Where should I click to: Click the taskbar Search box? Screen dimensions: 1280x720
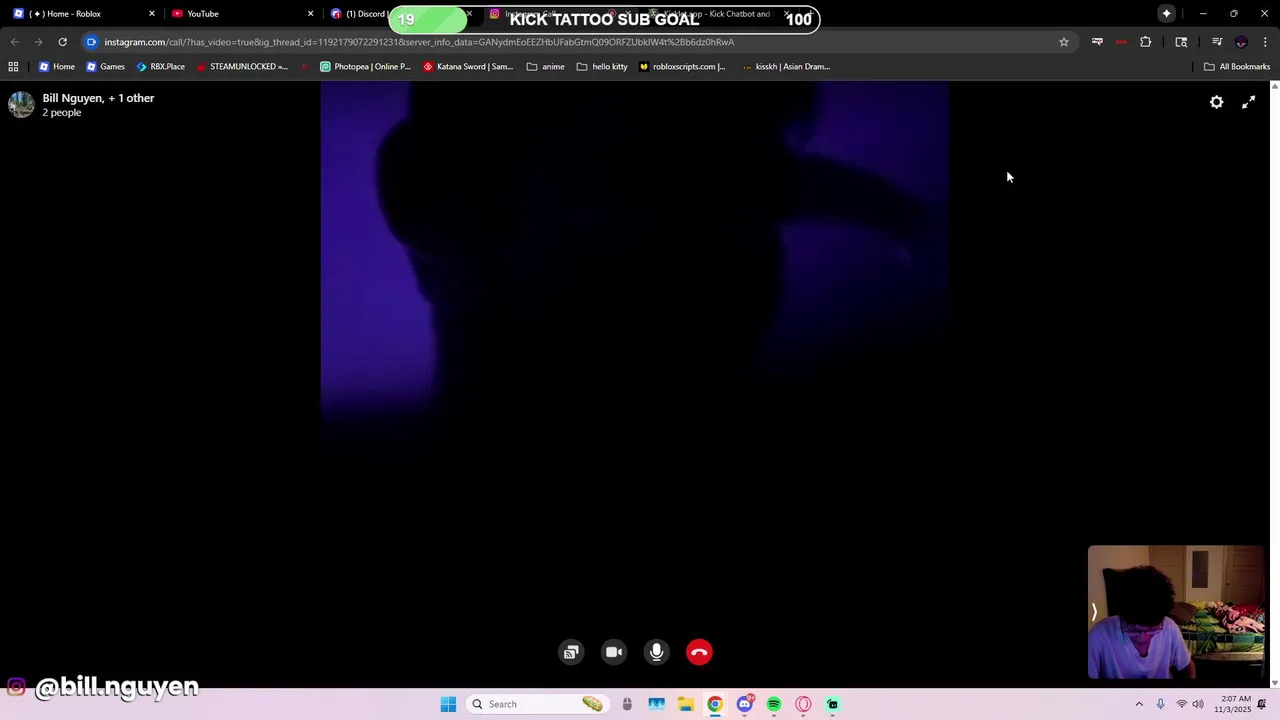click(538, 704)
